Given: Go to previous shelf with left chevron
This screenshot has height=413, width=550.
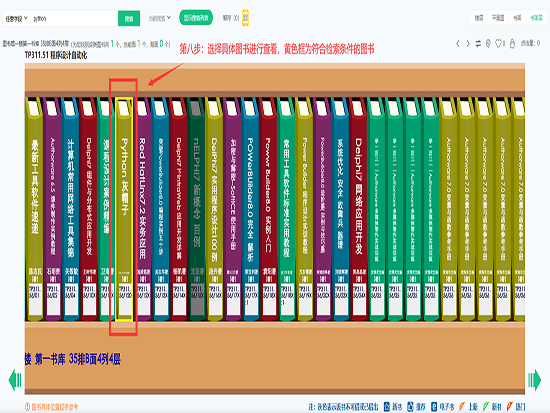Looking at the screenshot, I should point(458,44).
